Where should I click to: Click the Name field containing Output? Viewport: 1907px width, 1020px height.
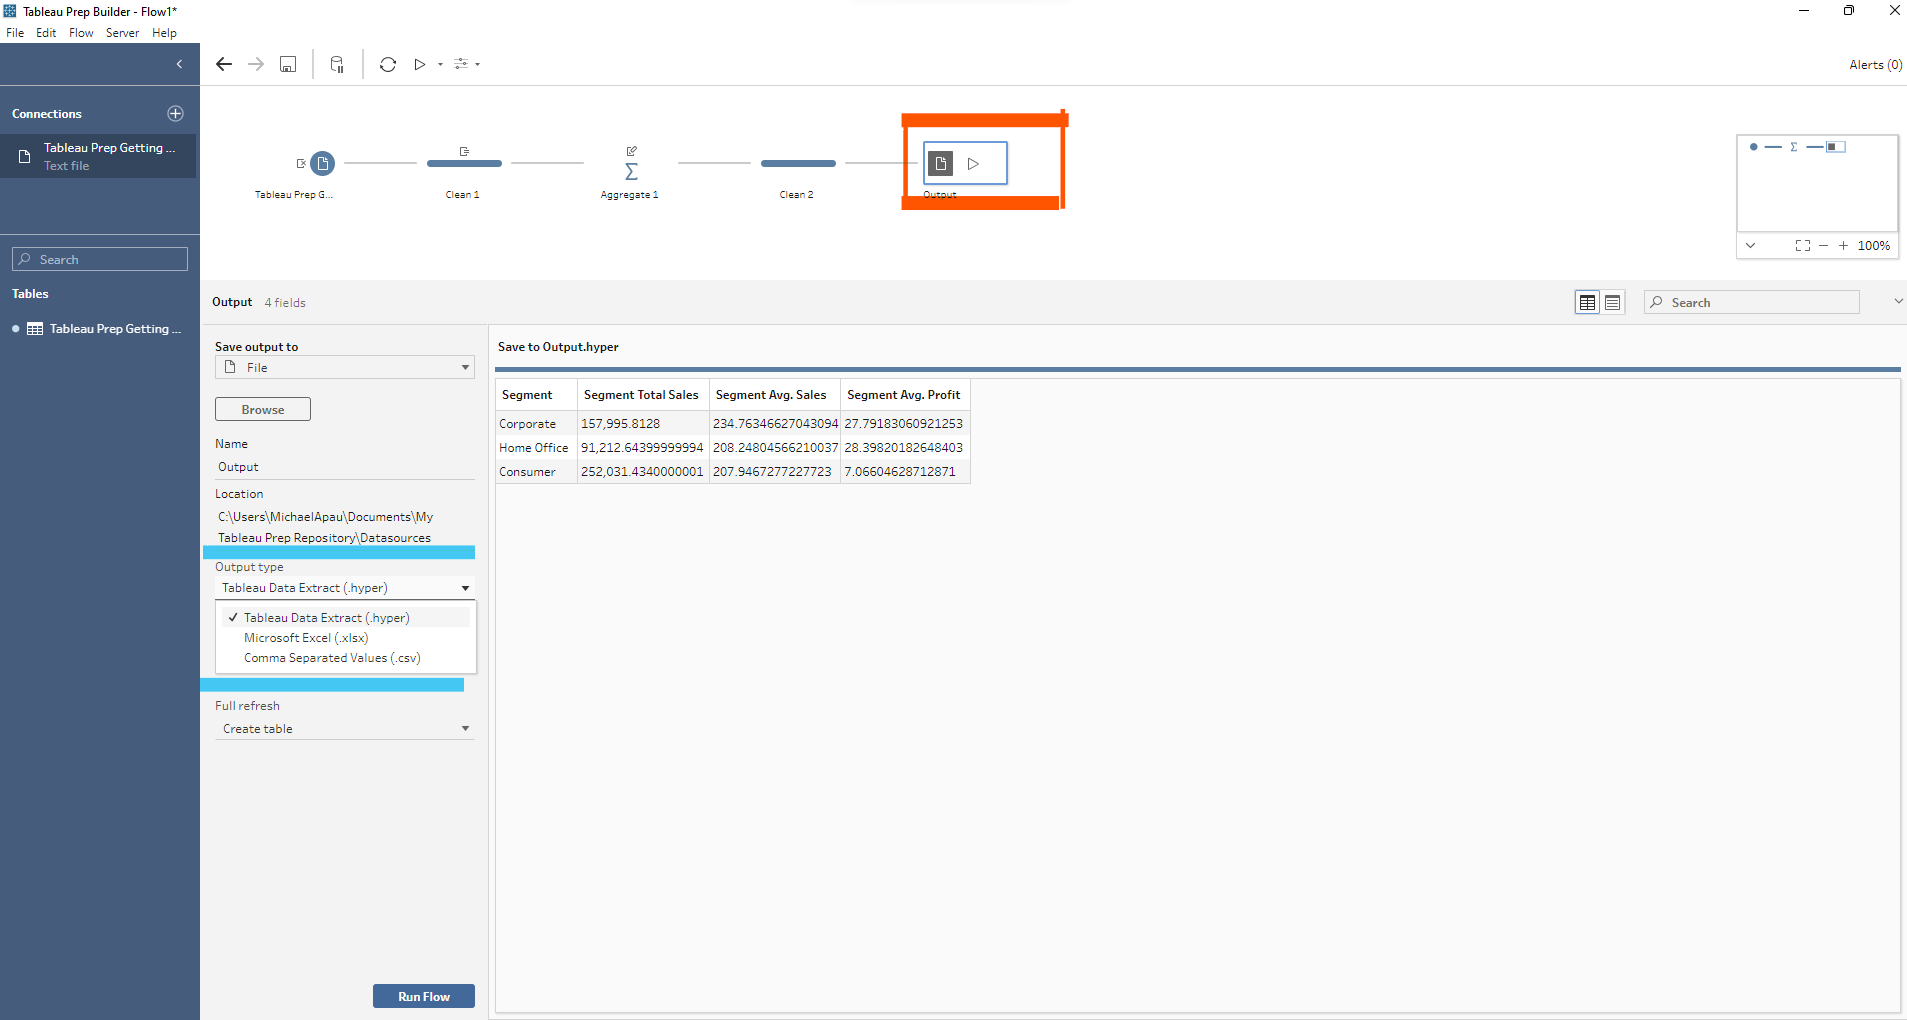click(x=345, y=467)
